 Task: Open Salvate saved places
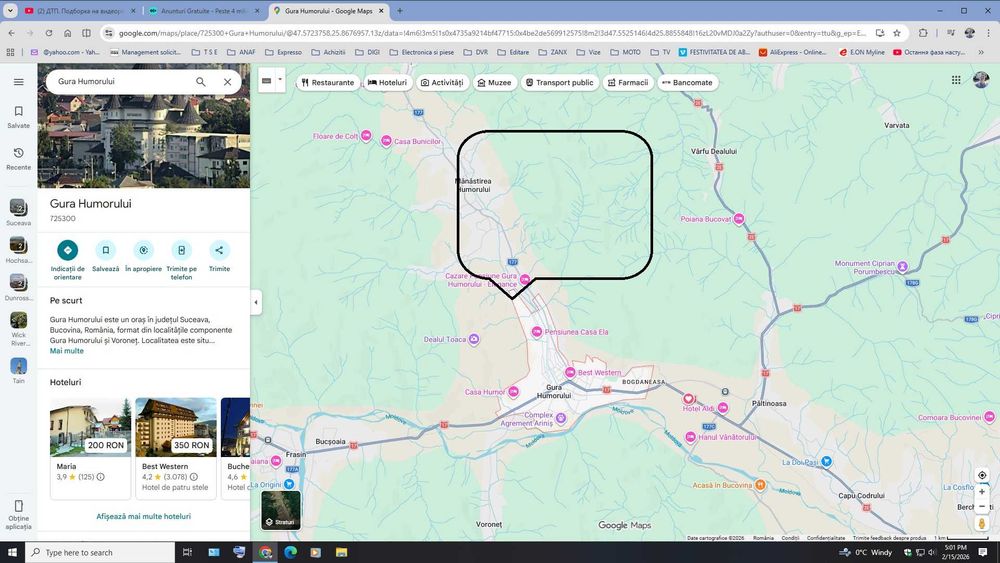18,117
